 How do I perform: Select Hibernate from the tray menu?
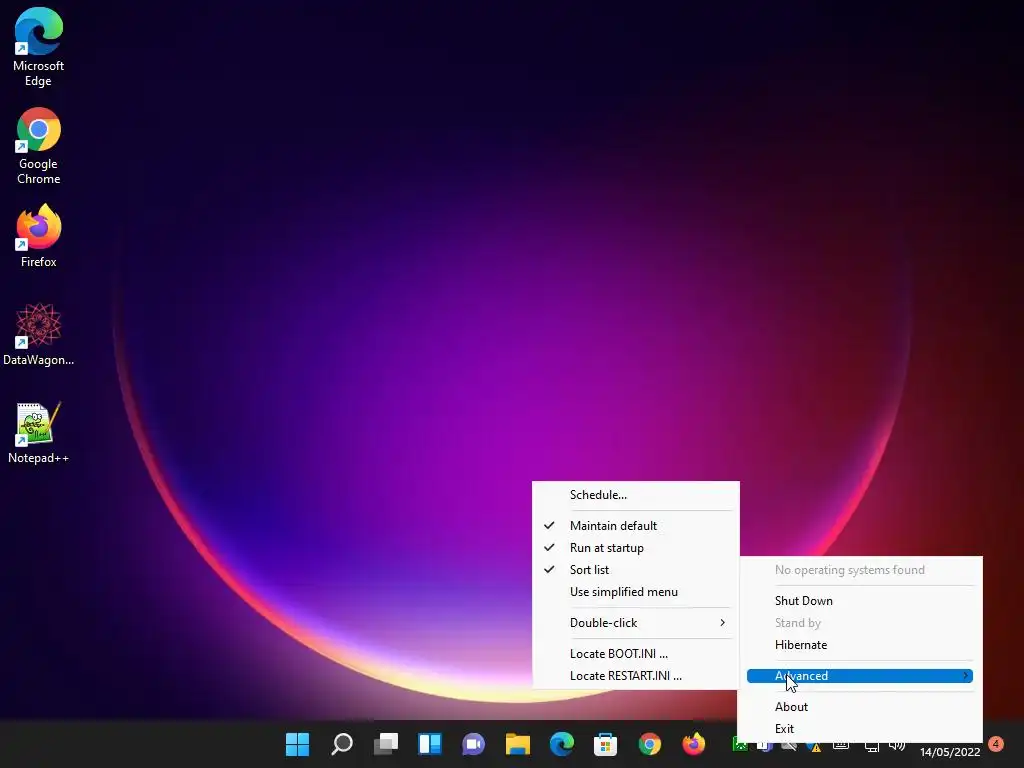point(859,645)
